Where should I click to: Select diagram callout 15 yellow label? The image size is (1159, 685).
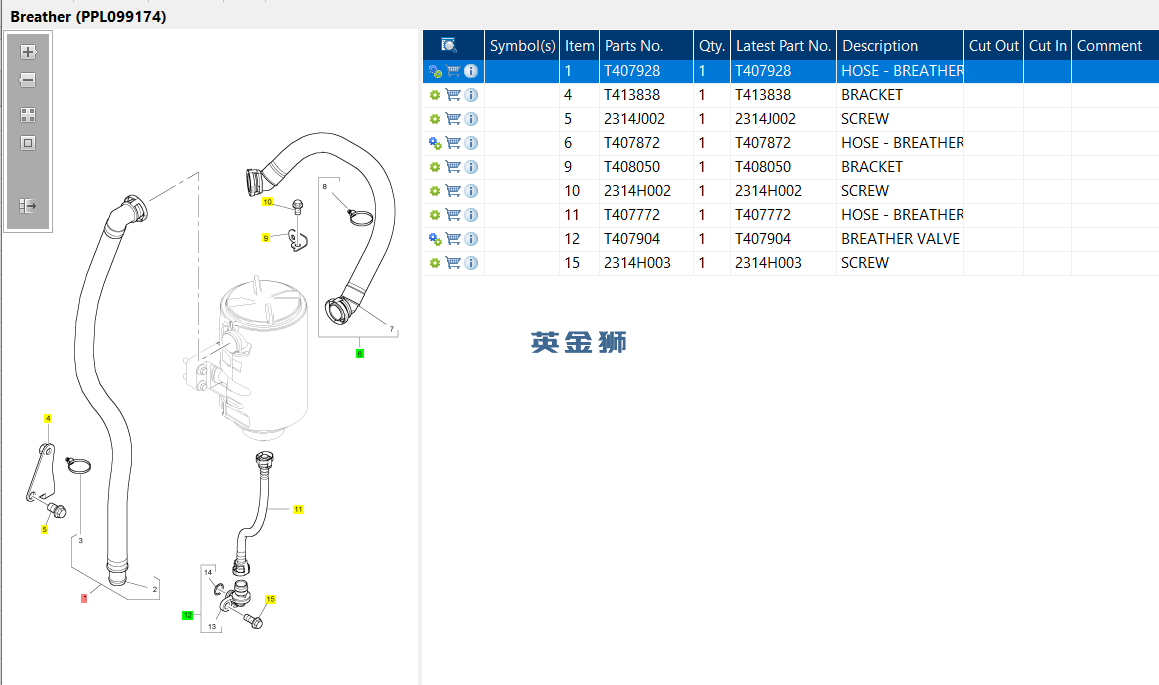[271, 599]
